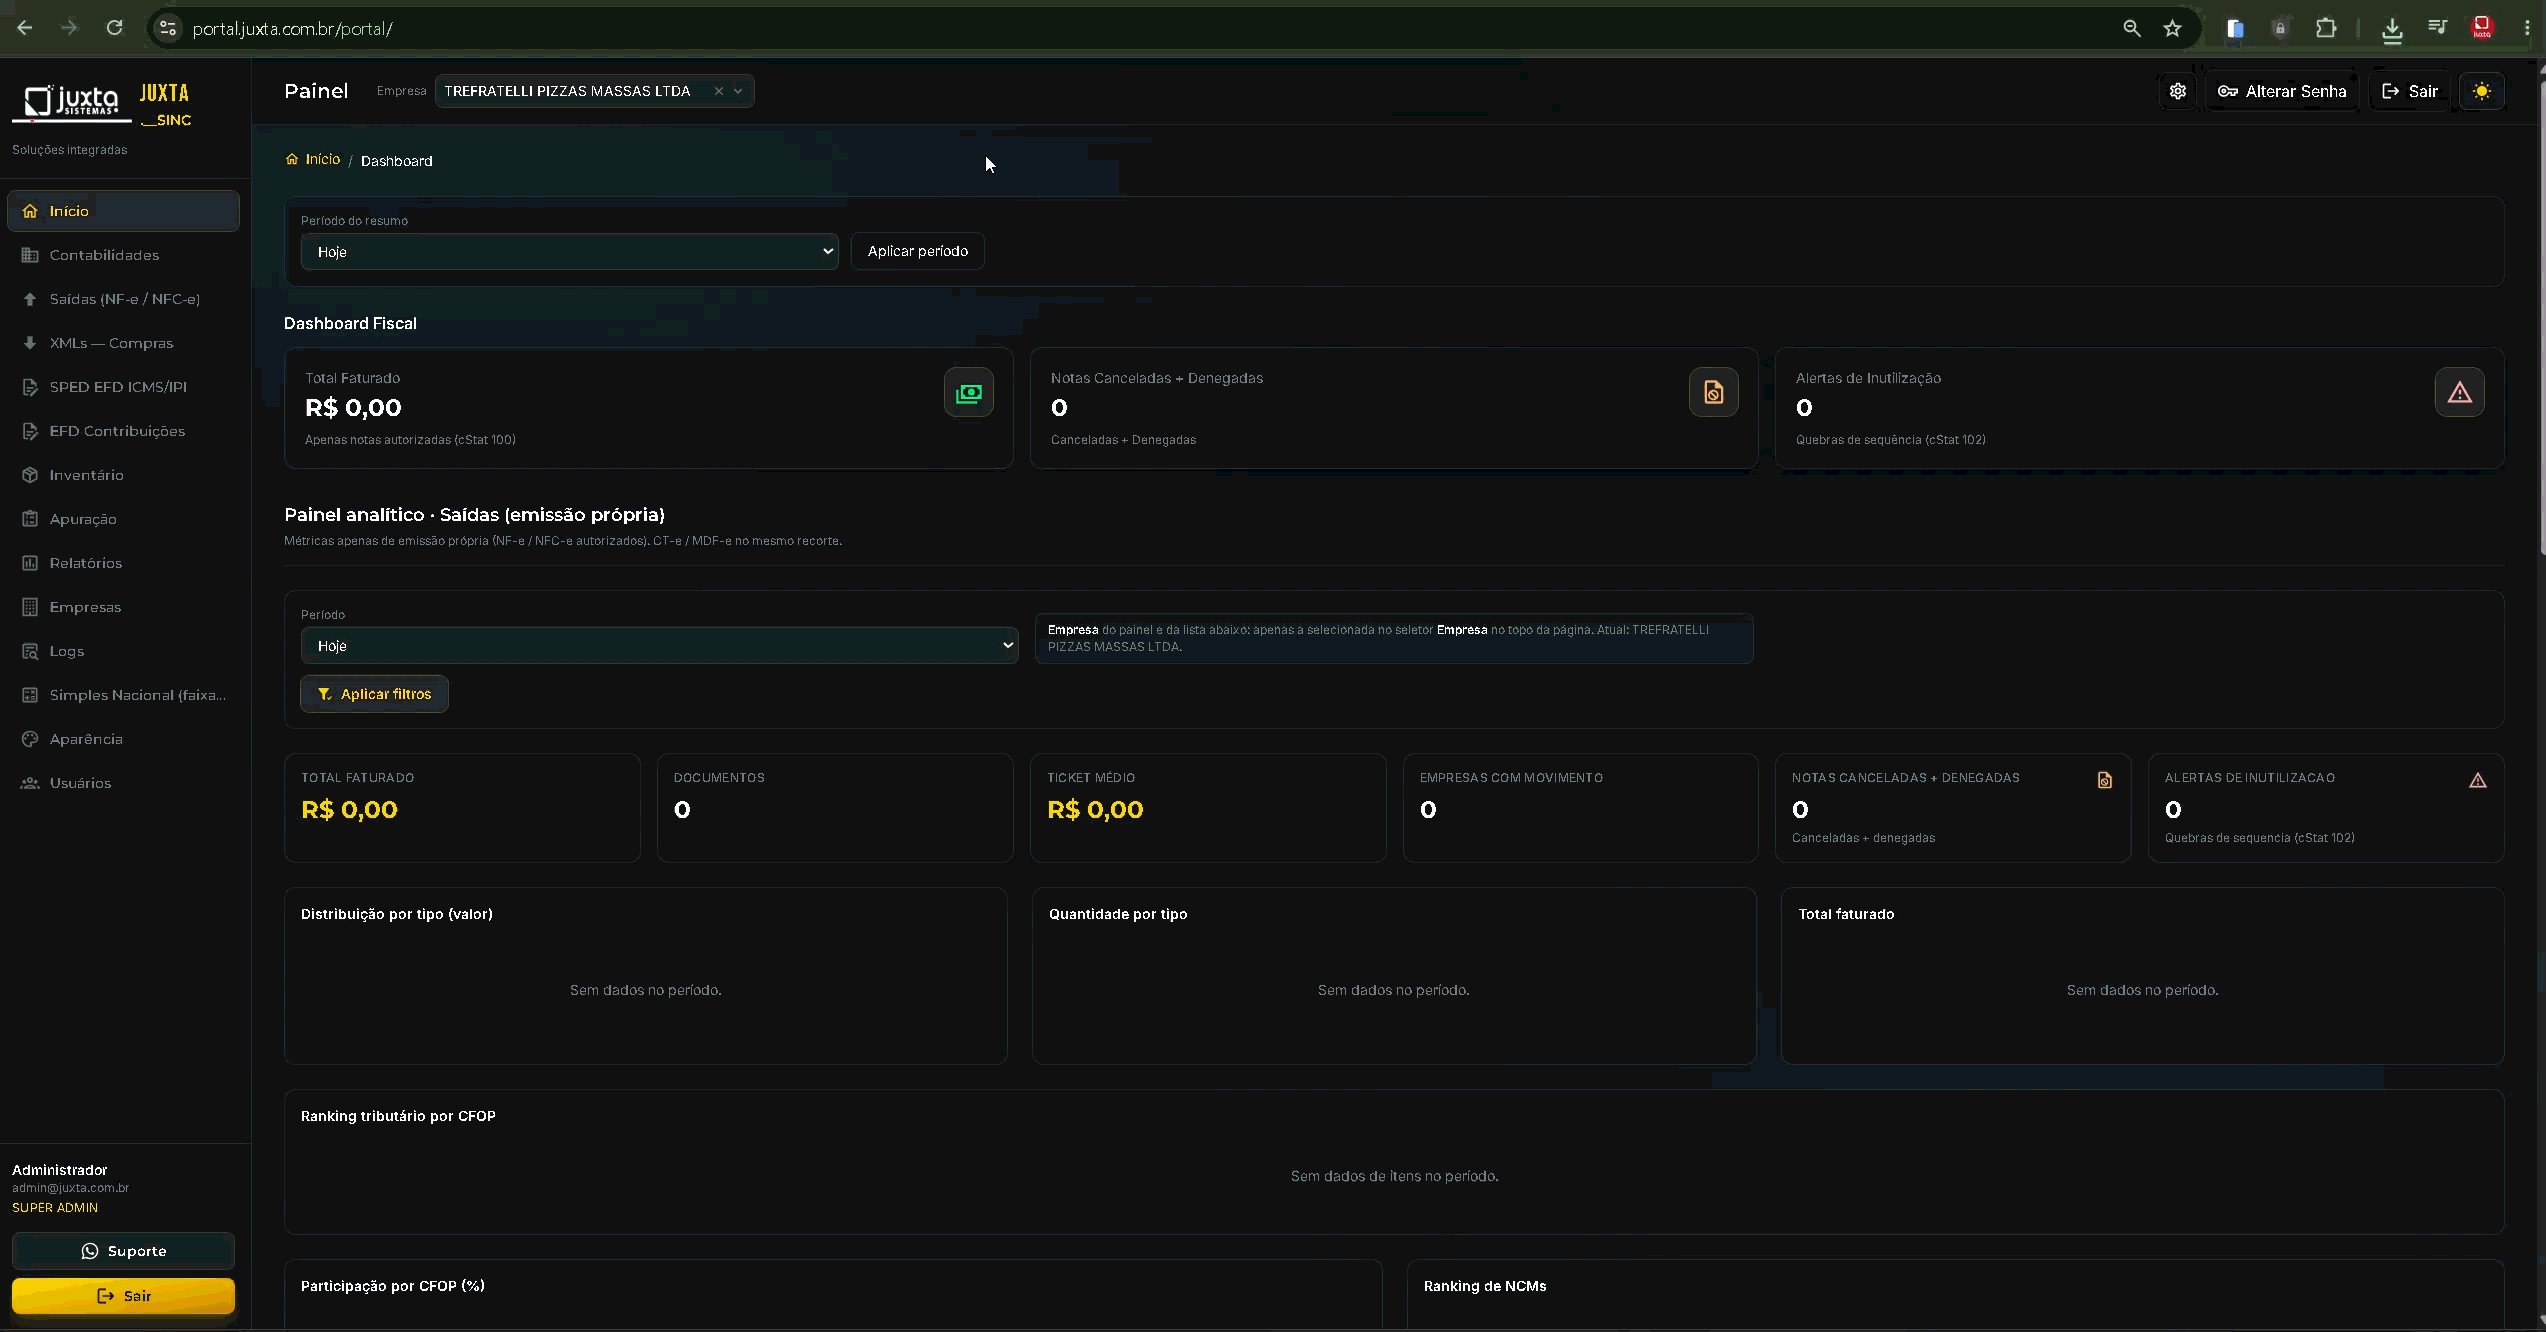Click the Início breadcrumb link
Image resolution: width=2546 pixels, height=1332 pixels.
pos(313,159)
